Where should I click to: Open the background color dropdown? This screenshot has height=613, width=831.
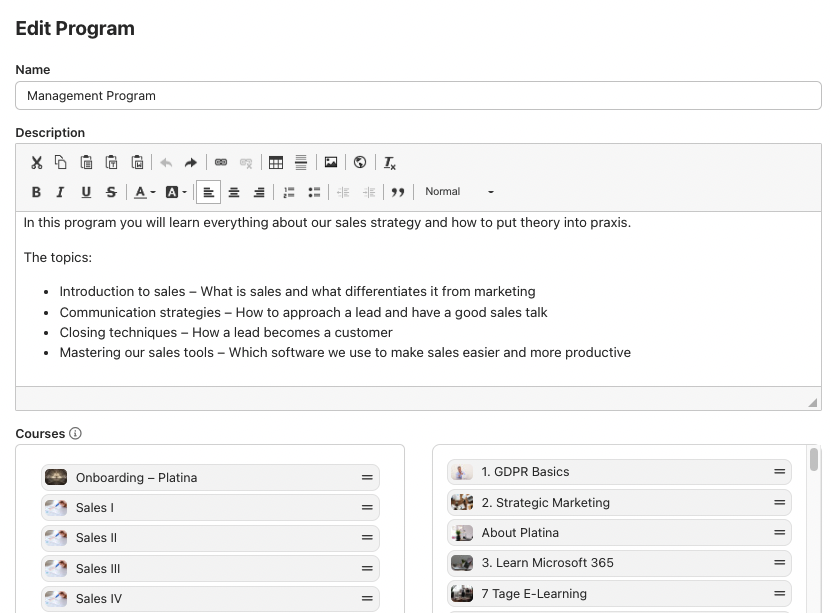tap(175, 192)
